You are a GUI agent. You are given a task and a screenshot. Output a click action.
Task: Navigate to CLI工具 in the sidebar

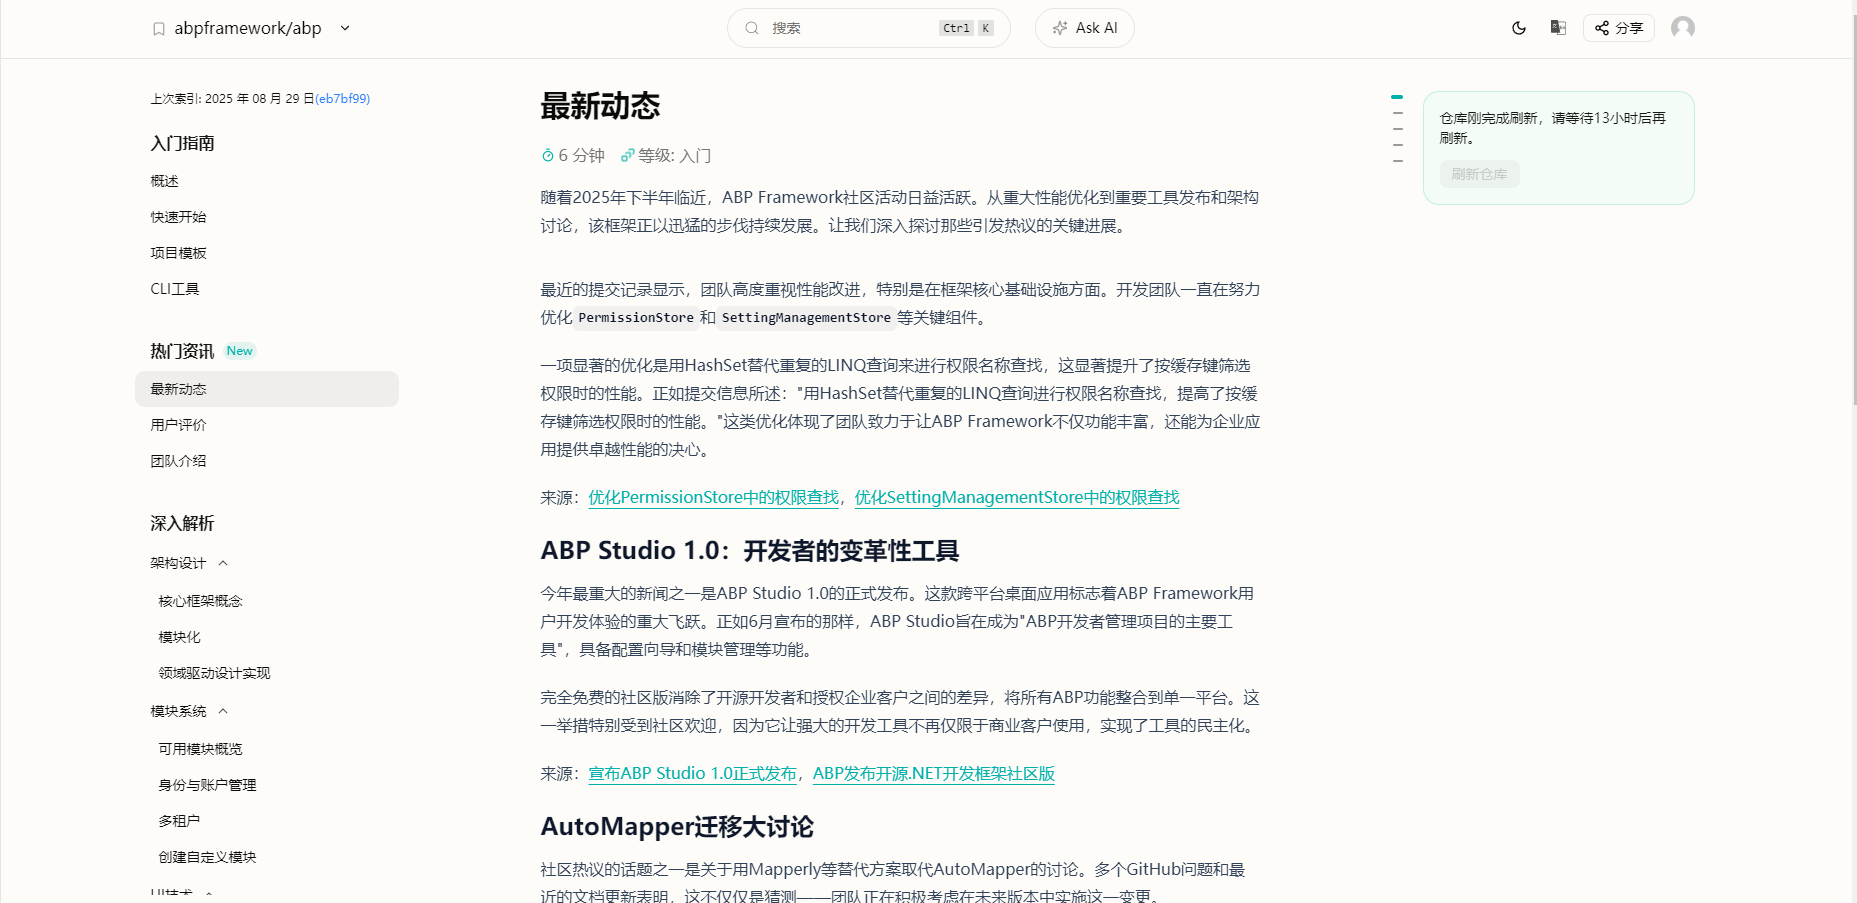pos(175,289)
